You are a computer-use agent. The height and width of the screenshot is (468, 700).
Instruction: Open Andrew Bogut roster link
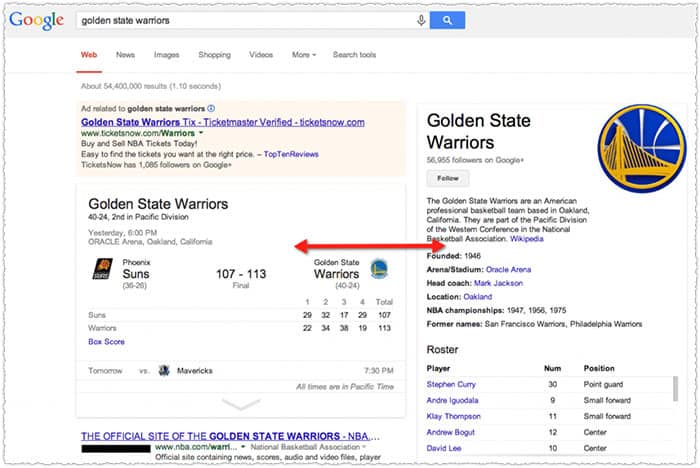pos(450,432)
